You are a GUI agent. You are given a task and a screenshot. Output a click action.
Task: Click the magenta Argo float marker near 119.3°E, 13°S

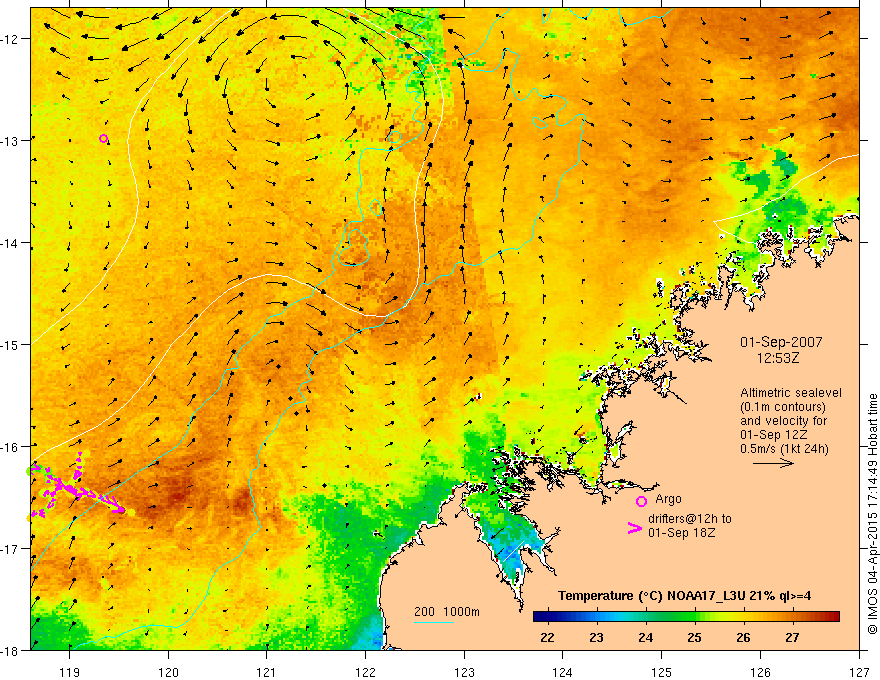point(103,139)
